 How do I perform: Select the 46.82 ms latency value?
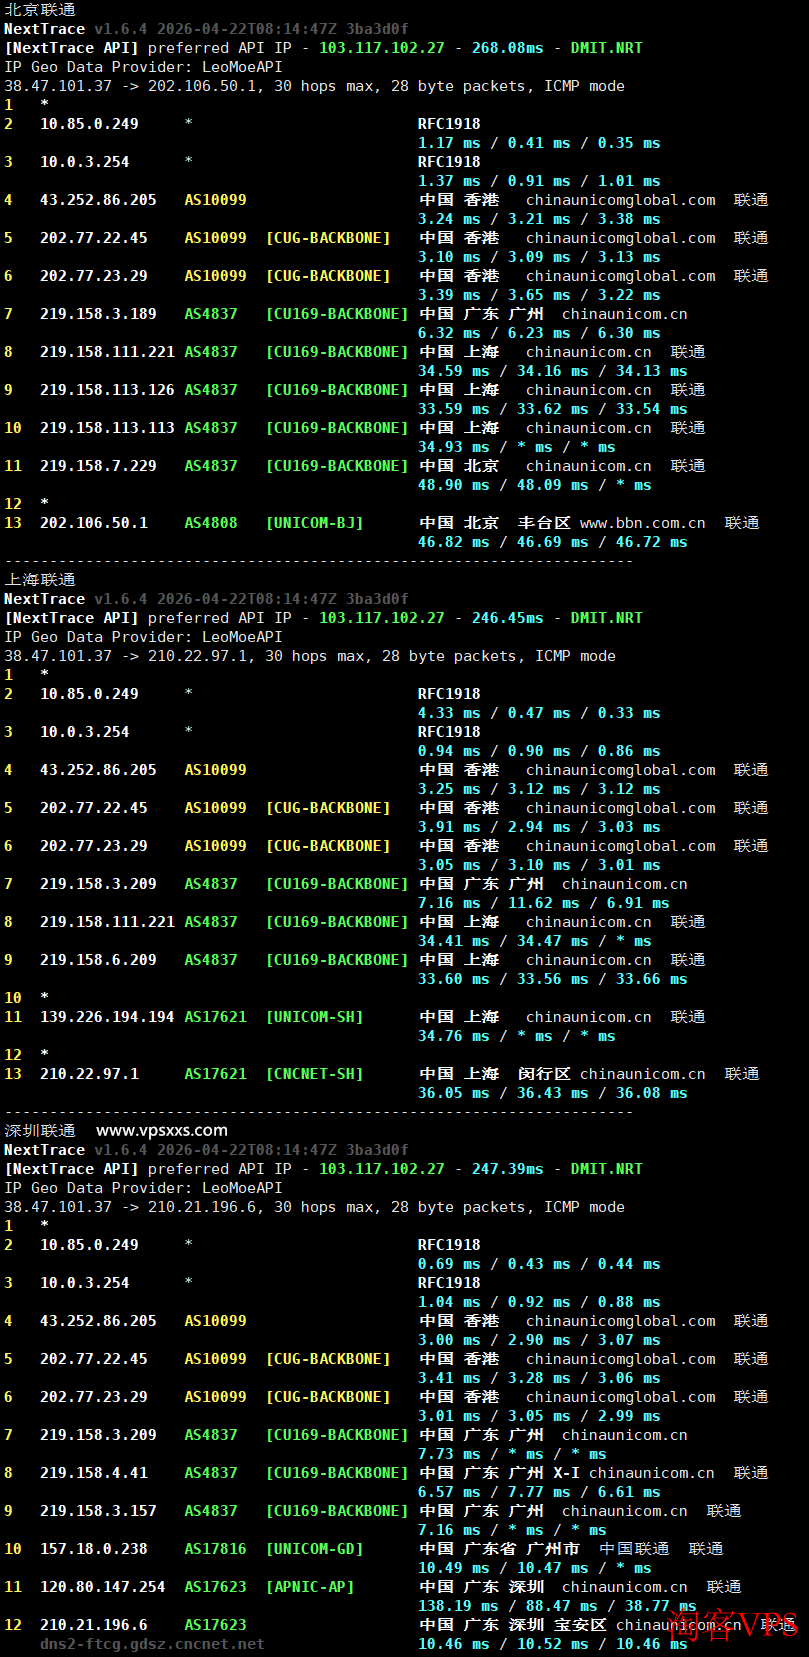tap(454, 542)
